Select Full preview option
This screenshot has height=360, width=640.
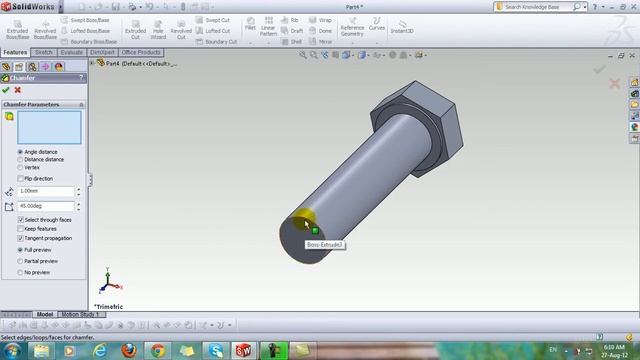pos(20,250)
